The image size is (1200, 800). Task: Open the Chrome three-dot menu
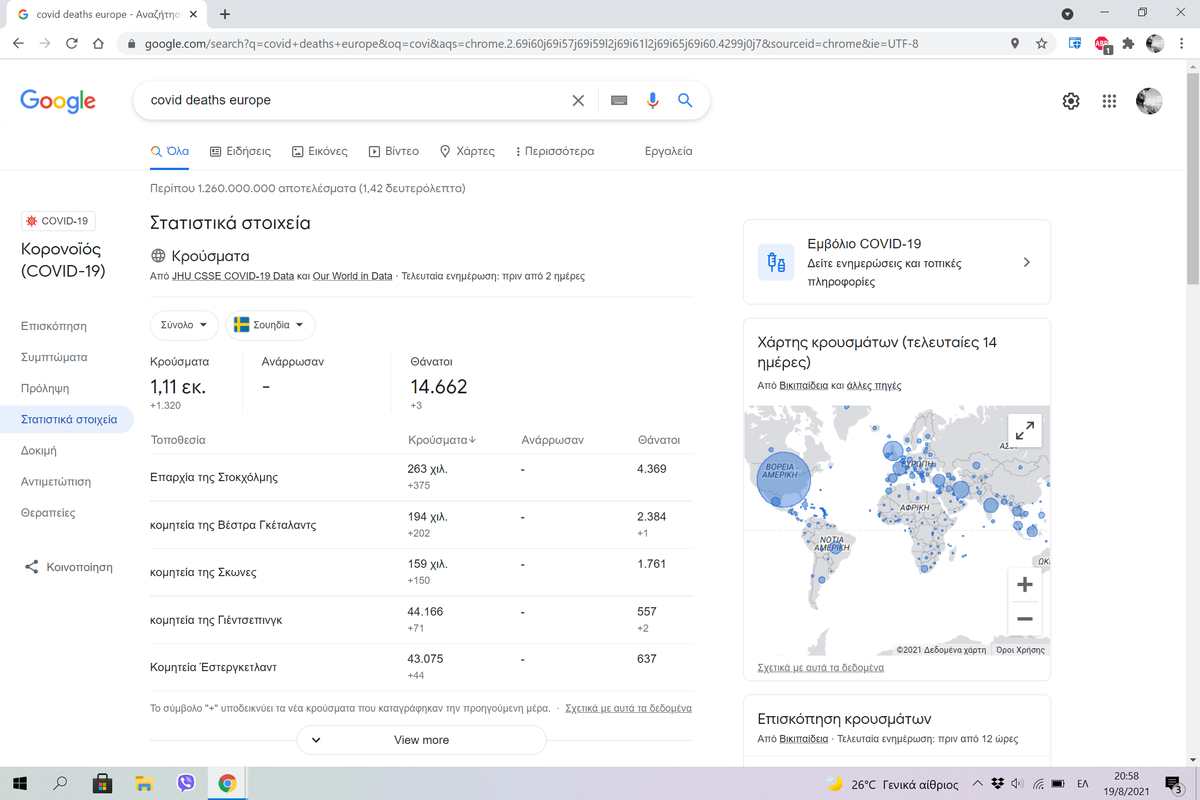point(1181,44)
